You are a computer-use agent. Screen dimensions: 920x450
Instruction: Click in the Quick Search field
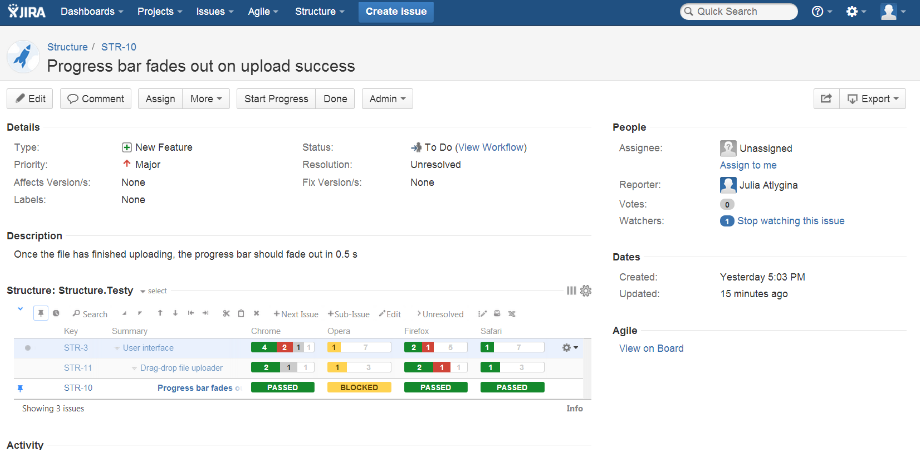click(739, 12)
